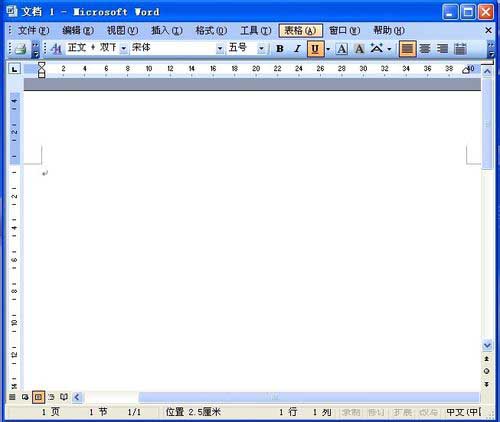Click 录制 indicator in status bar
The height and width of the screenshot is (422, 500).
351,413
